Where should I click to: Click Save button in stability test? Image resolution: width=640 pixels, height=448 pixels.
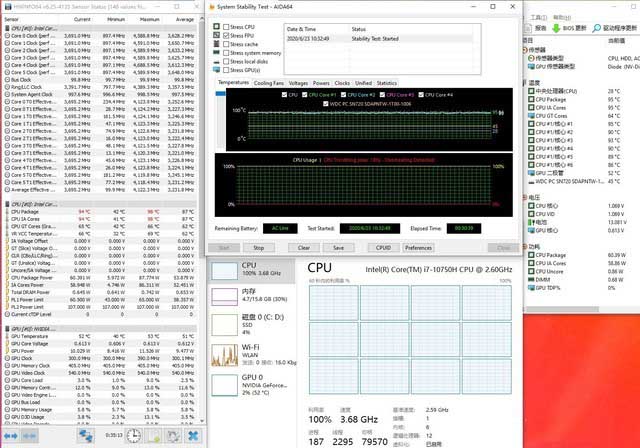pos(338,248)
